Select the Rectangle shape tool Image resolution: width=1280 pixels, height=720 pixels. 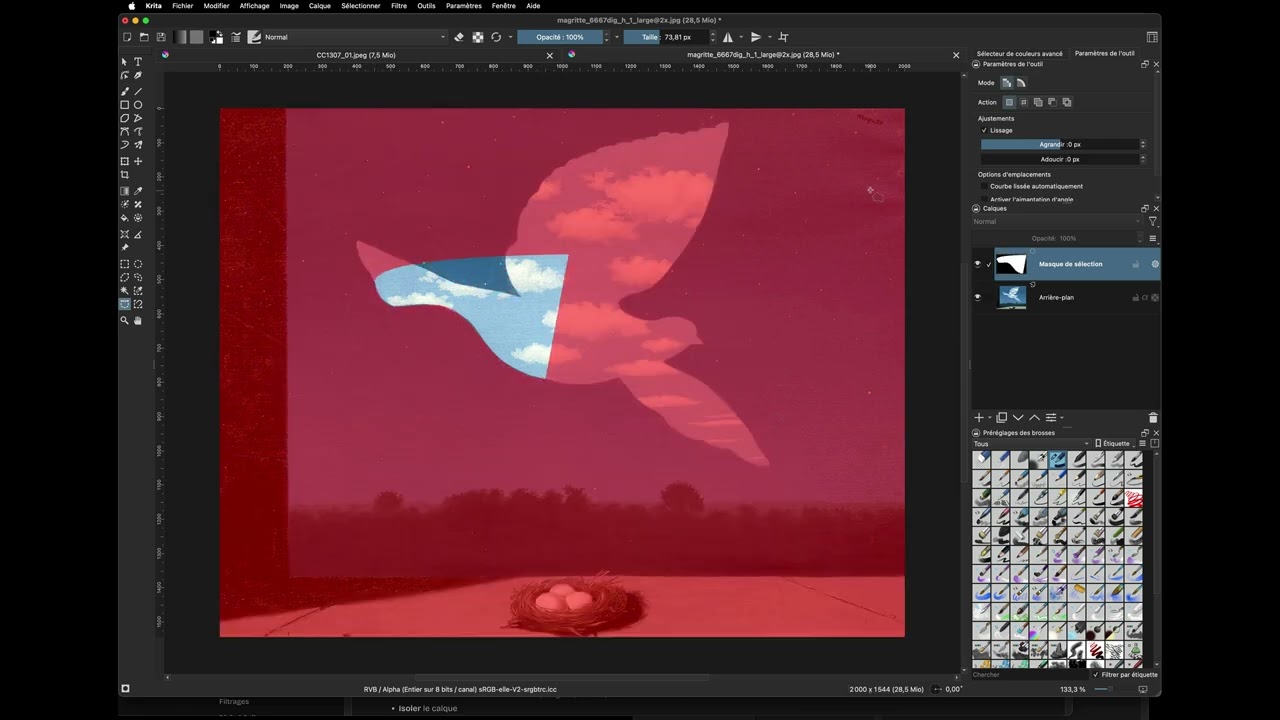click(x=125, y=105)
